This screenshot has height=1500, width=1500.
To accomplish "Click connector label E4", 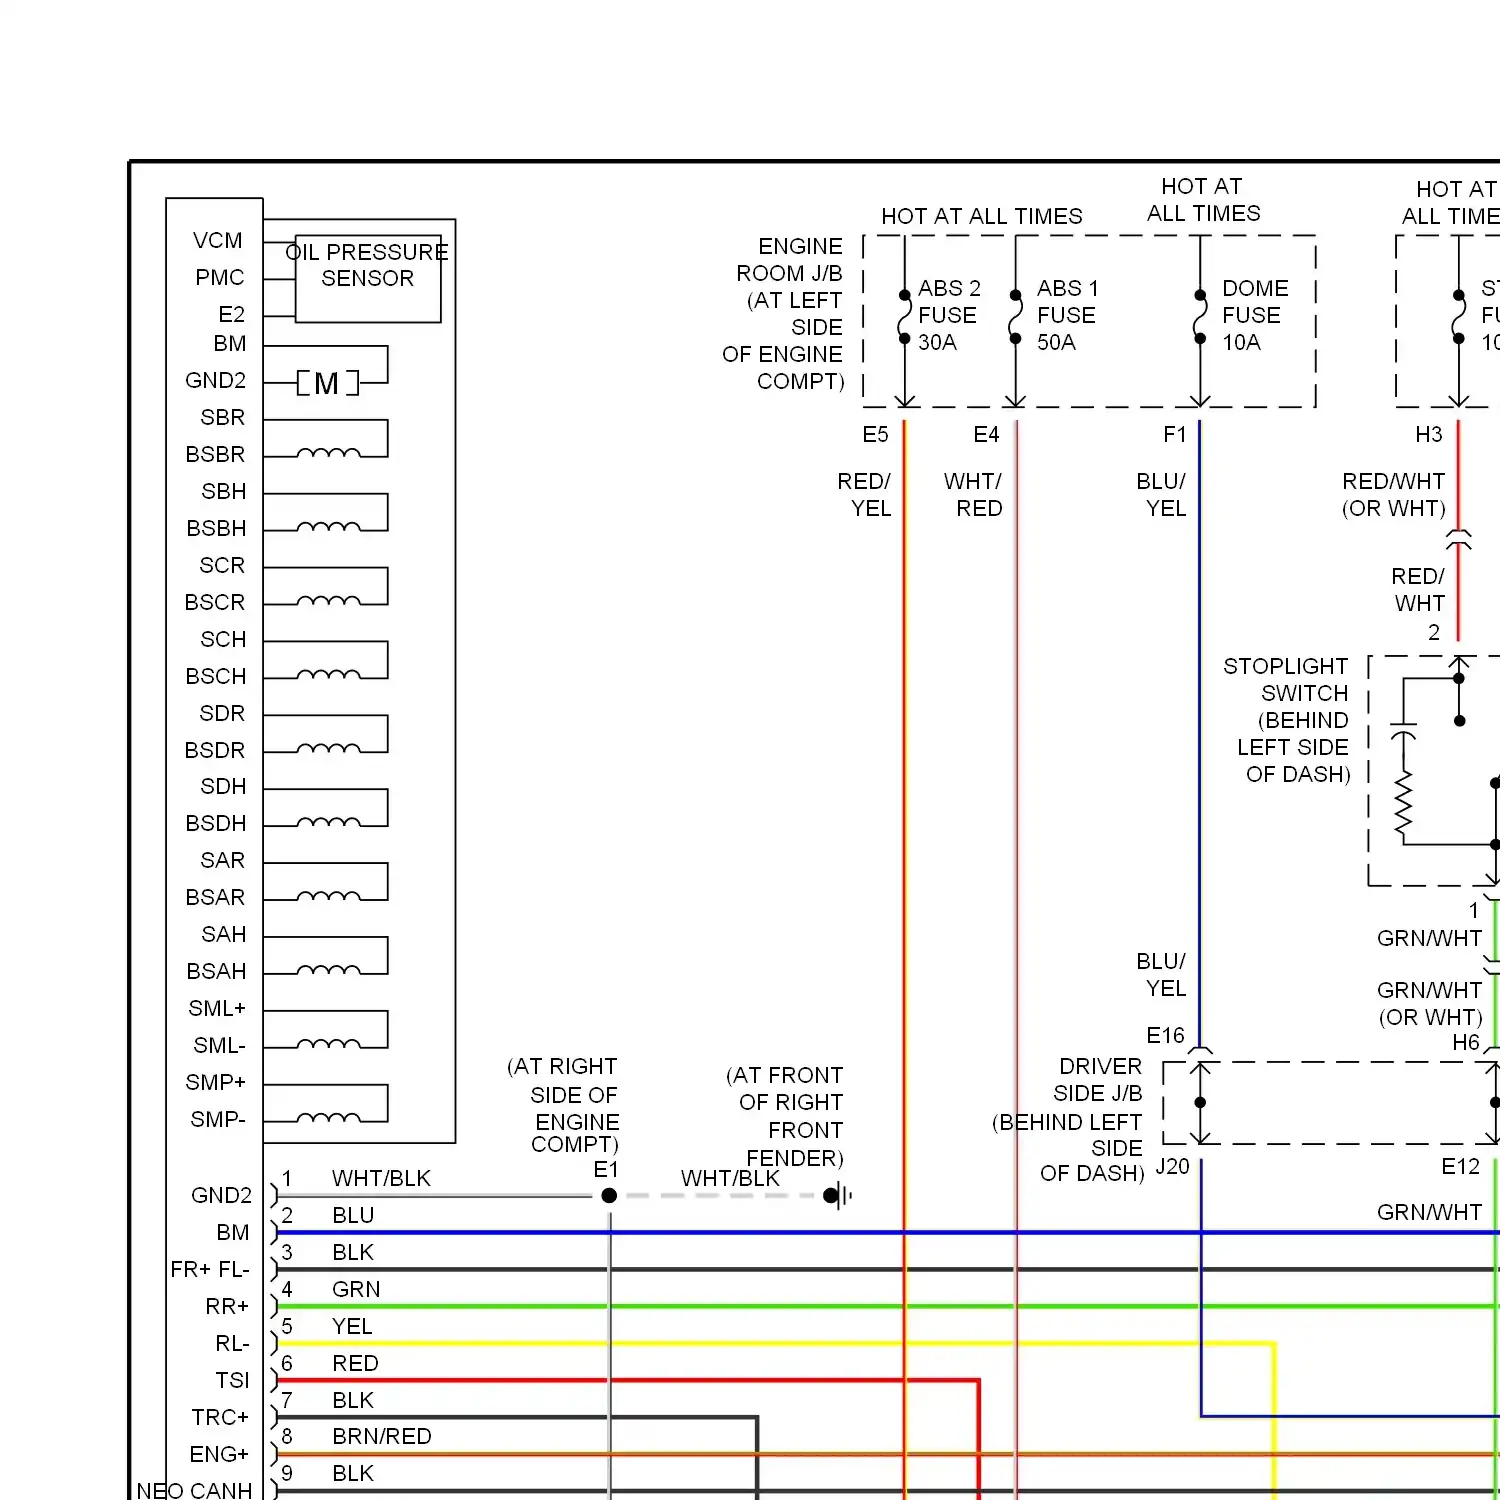I will (986, 435).
